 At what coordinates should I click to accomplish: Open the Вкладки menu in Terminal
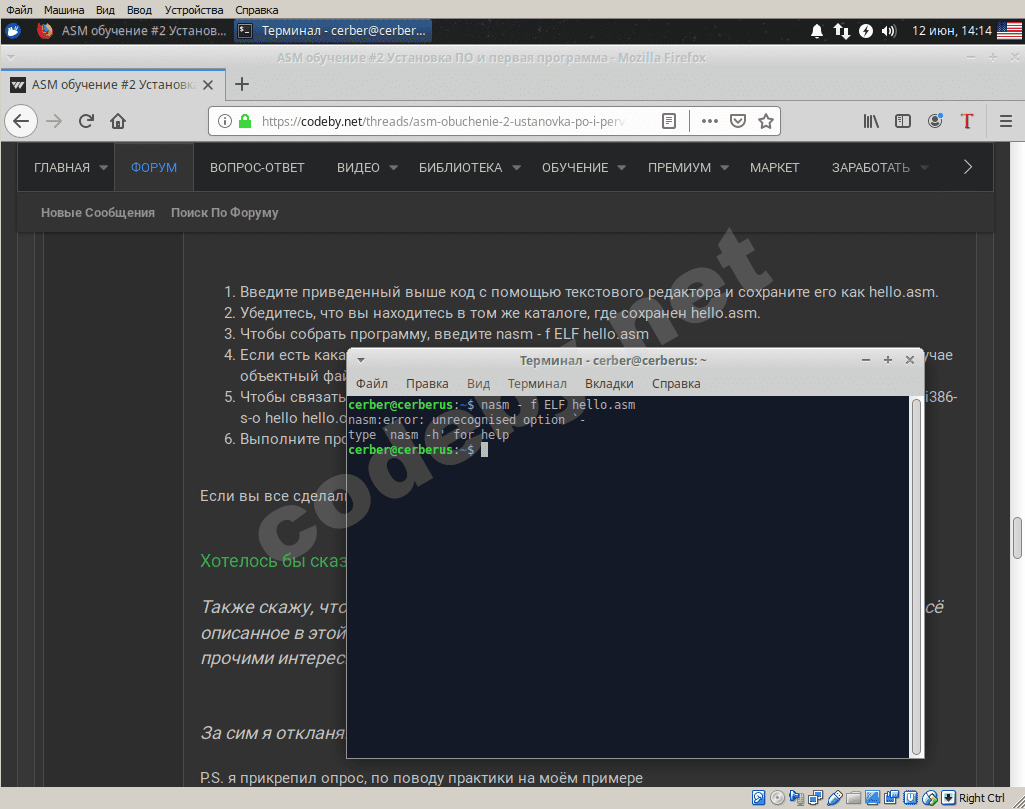(609, 384)
